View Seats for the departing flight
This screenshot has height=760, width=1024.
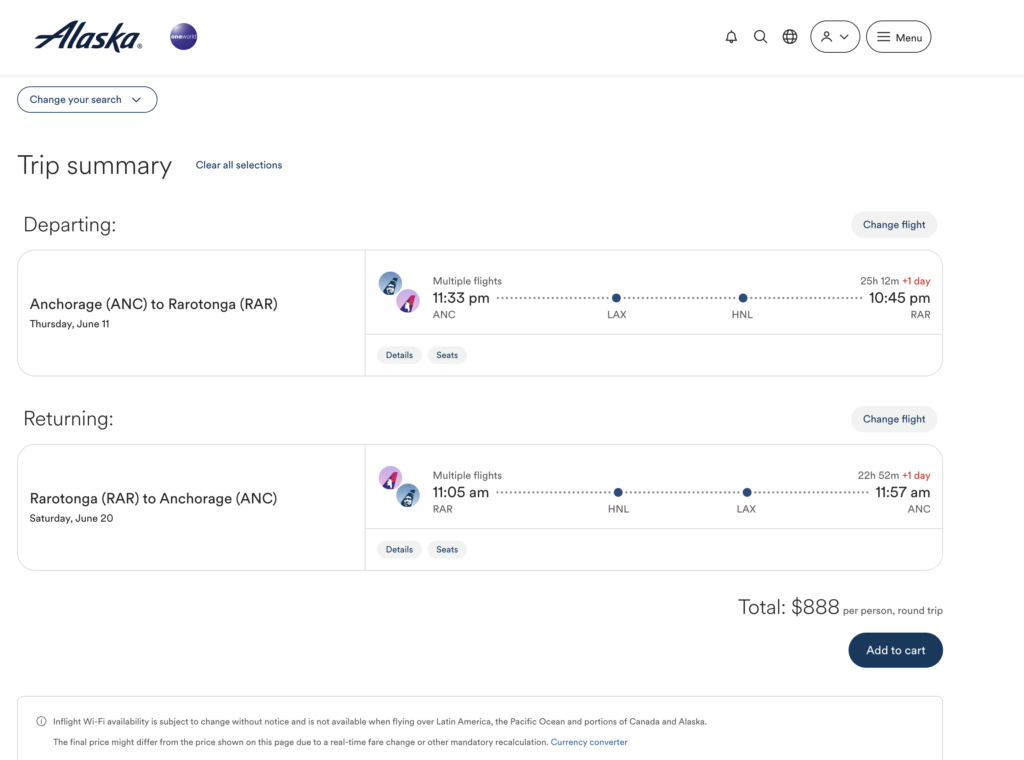[447, 355]
